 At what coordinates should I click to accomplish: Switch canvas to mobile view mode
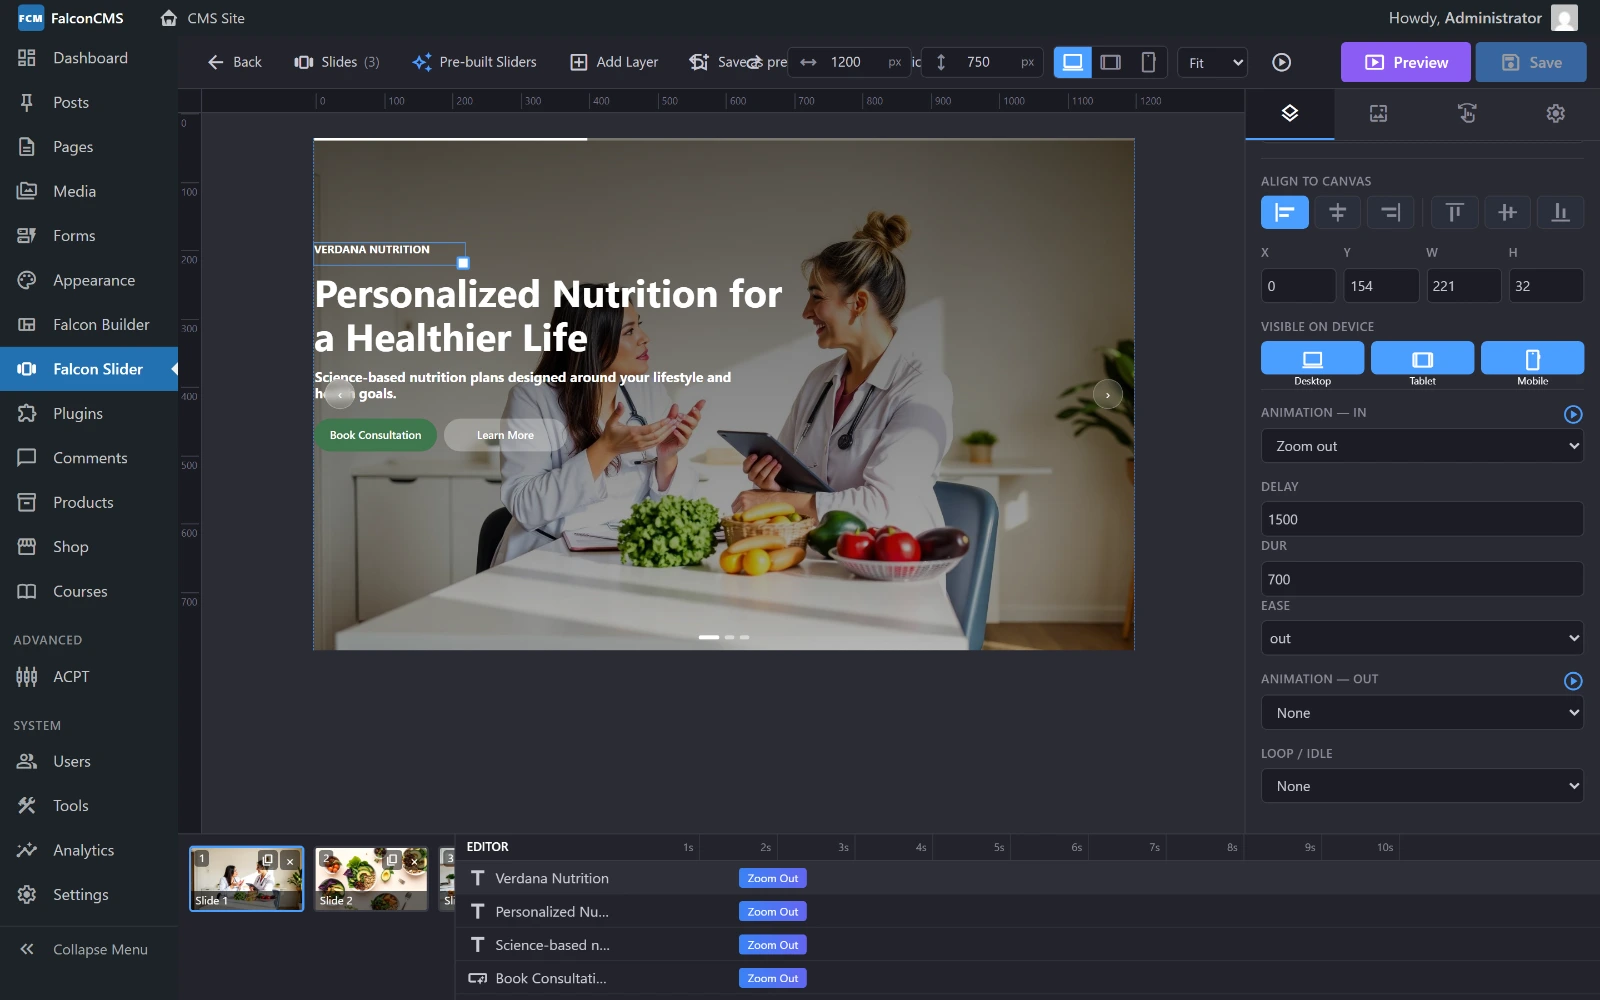click(1148, 62)
